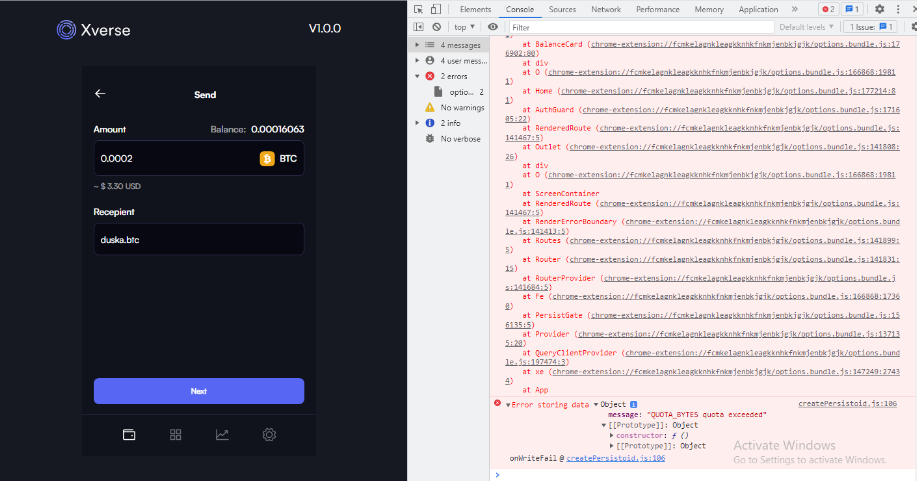Viewport: 917px width, 481px height.
Task: Switch to the Elements tab
Action: click(475, 9)
